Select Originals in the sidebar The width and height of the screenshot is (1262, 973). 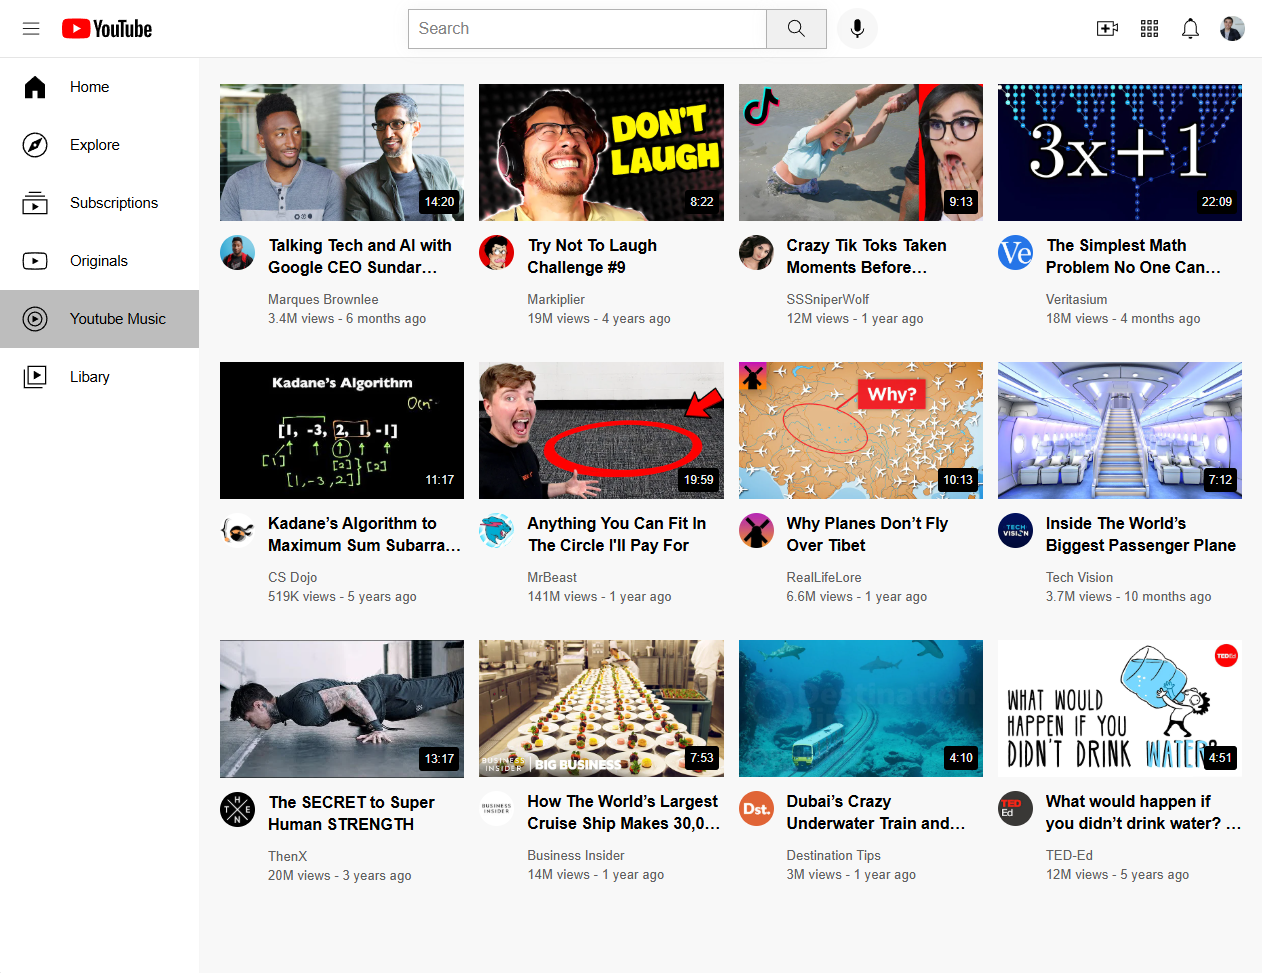click(100, 261)
